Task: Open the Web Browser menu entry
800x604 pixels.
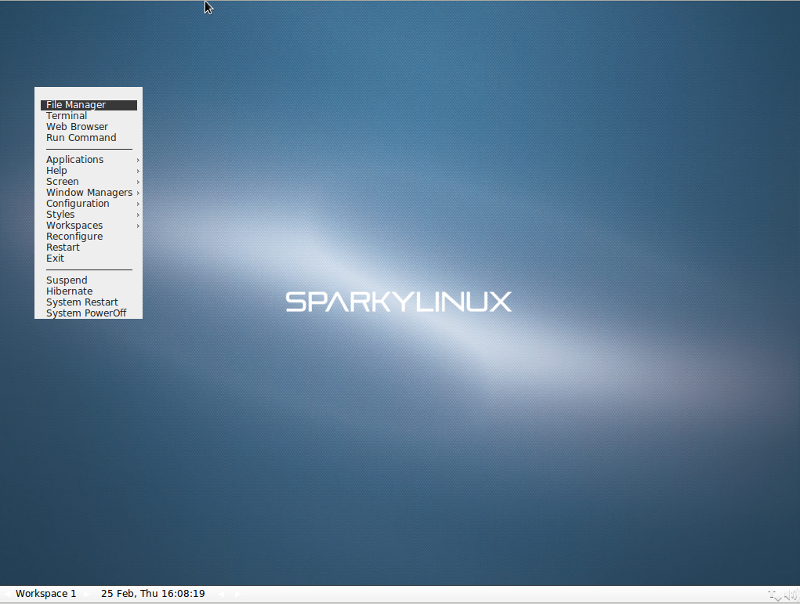Action: coord(89,127)
